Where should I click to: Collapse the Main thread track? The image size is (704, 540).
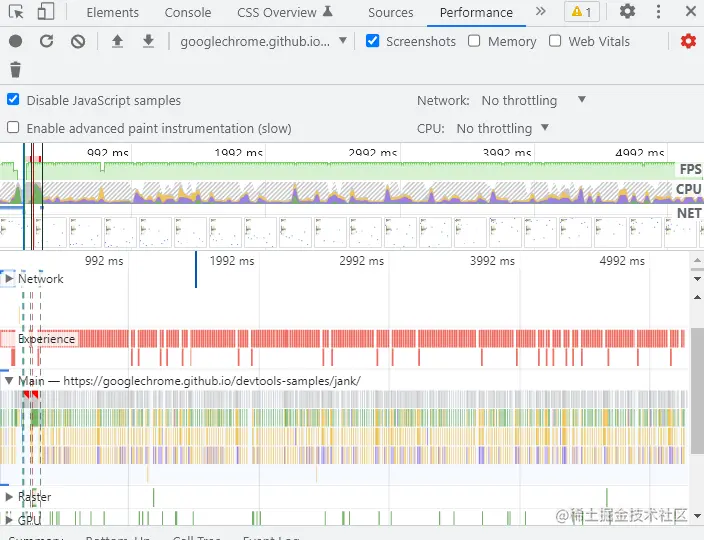(9, 381)
